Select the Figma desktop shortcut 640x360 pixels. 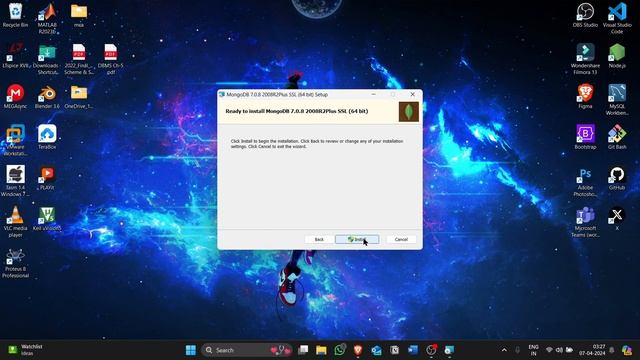coord(585,96)
